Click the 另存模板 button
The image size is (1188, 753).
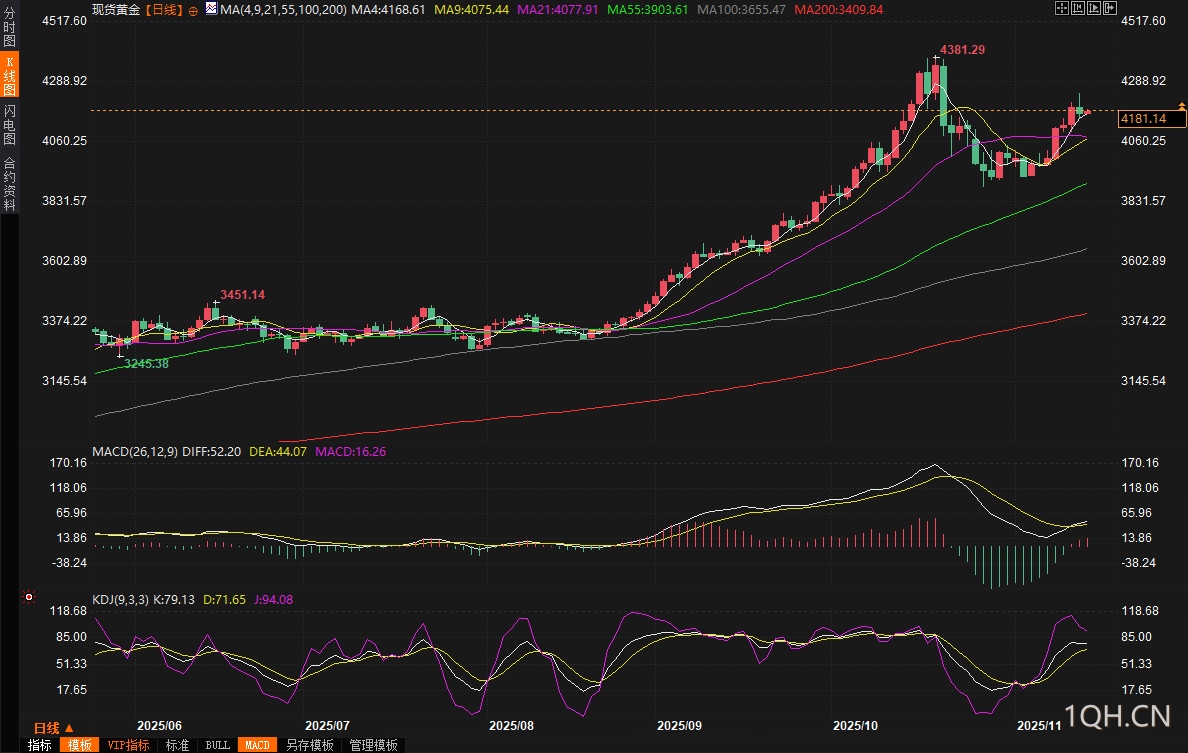pyautogui.click(x=309, y=745)
